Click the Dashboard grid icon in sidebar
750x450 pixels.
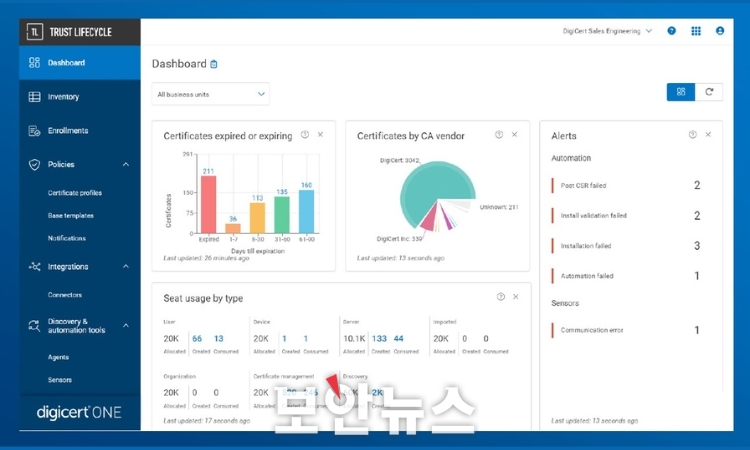[34, 63]
